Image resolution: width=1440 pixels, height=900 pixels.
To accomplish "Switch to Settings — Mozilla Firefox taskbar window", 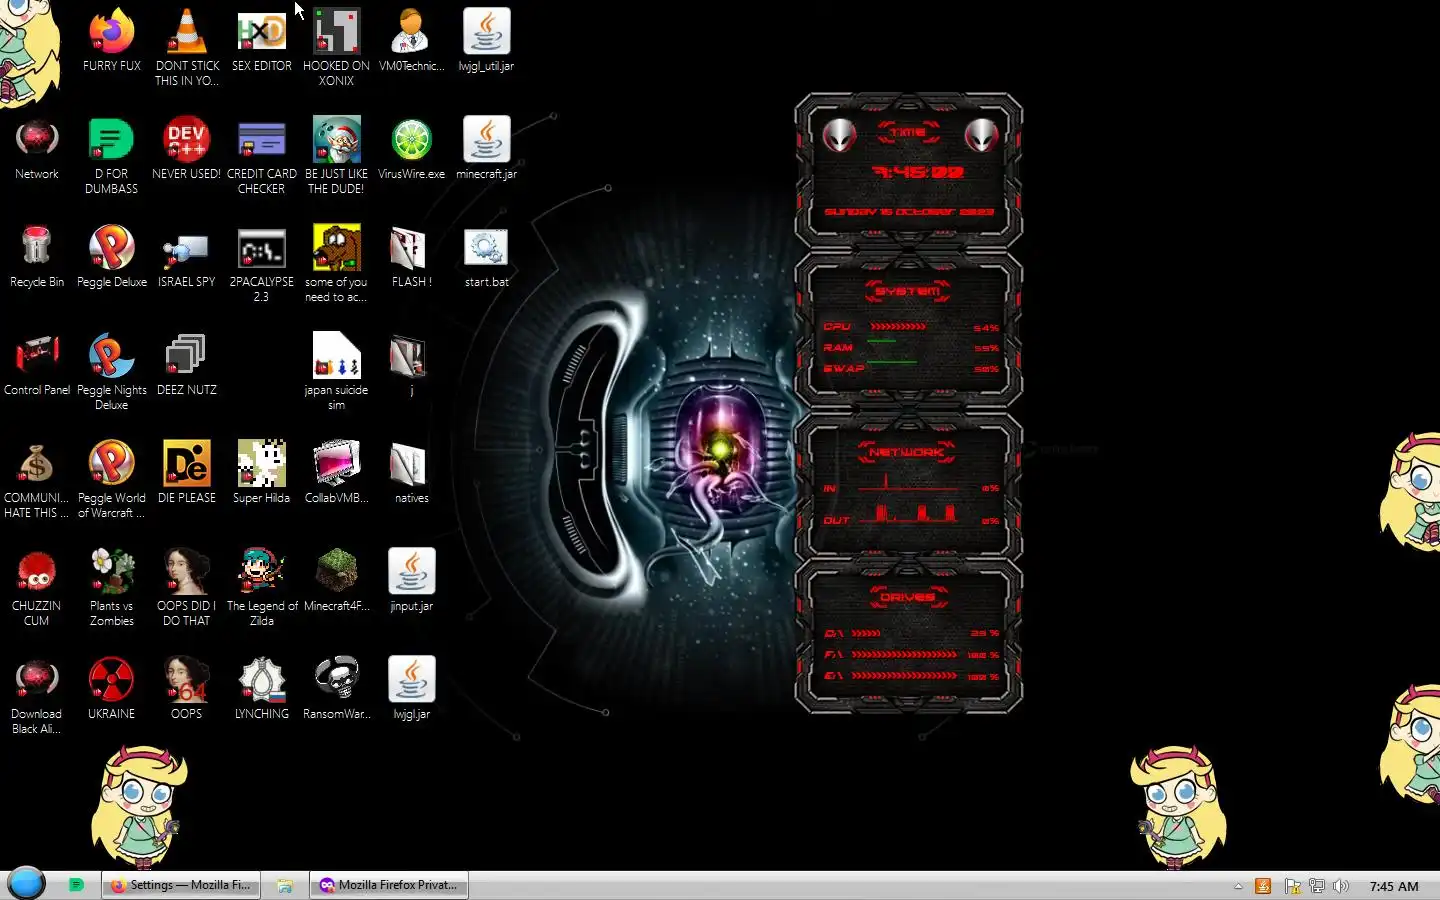I will (181, 885).
